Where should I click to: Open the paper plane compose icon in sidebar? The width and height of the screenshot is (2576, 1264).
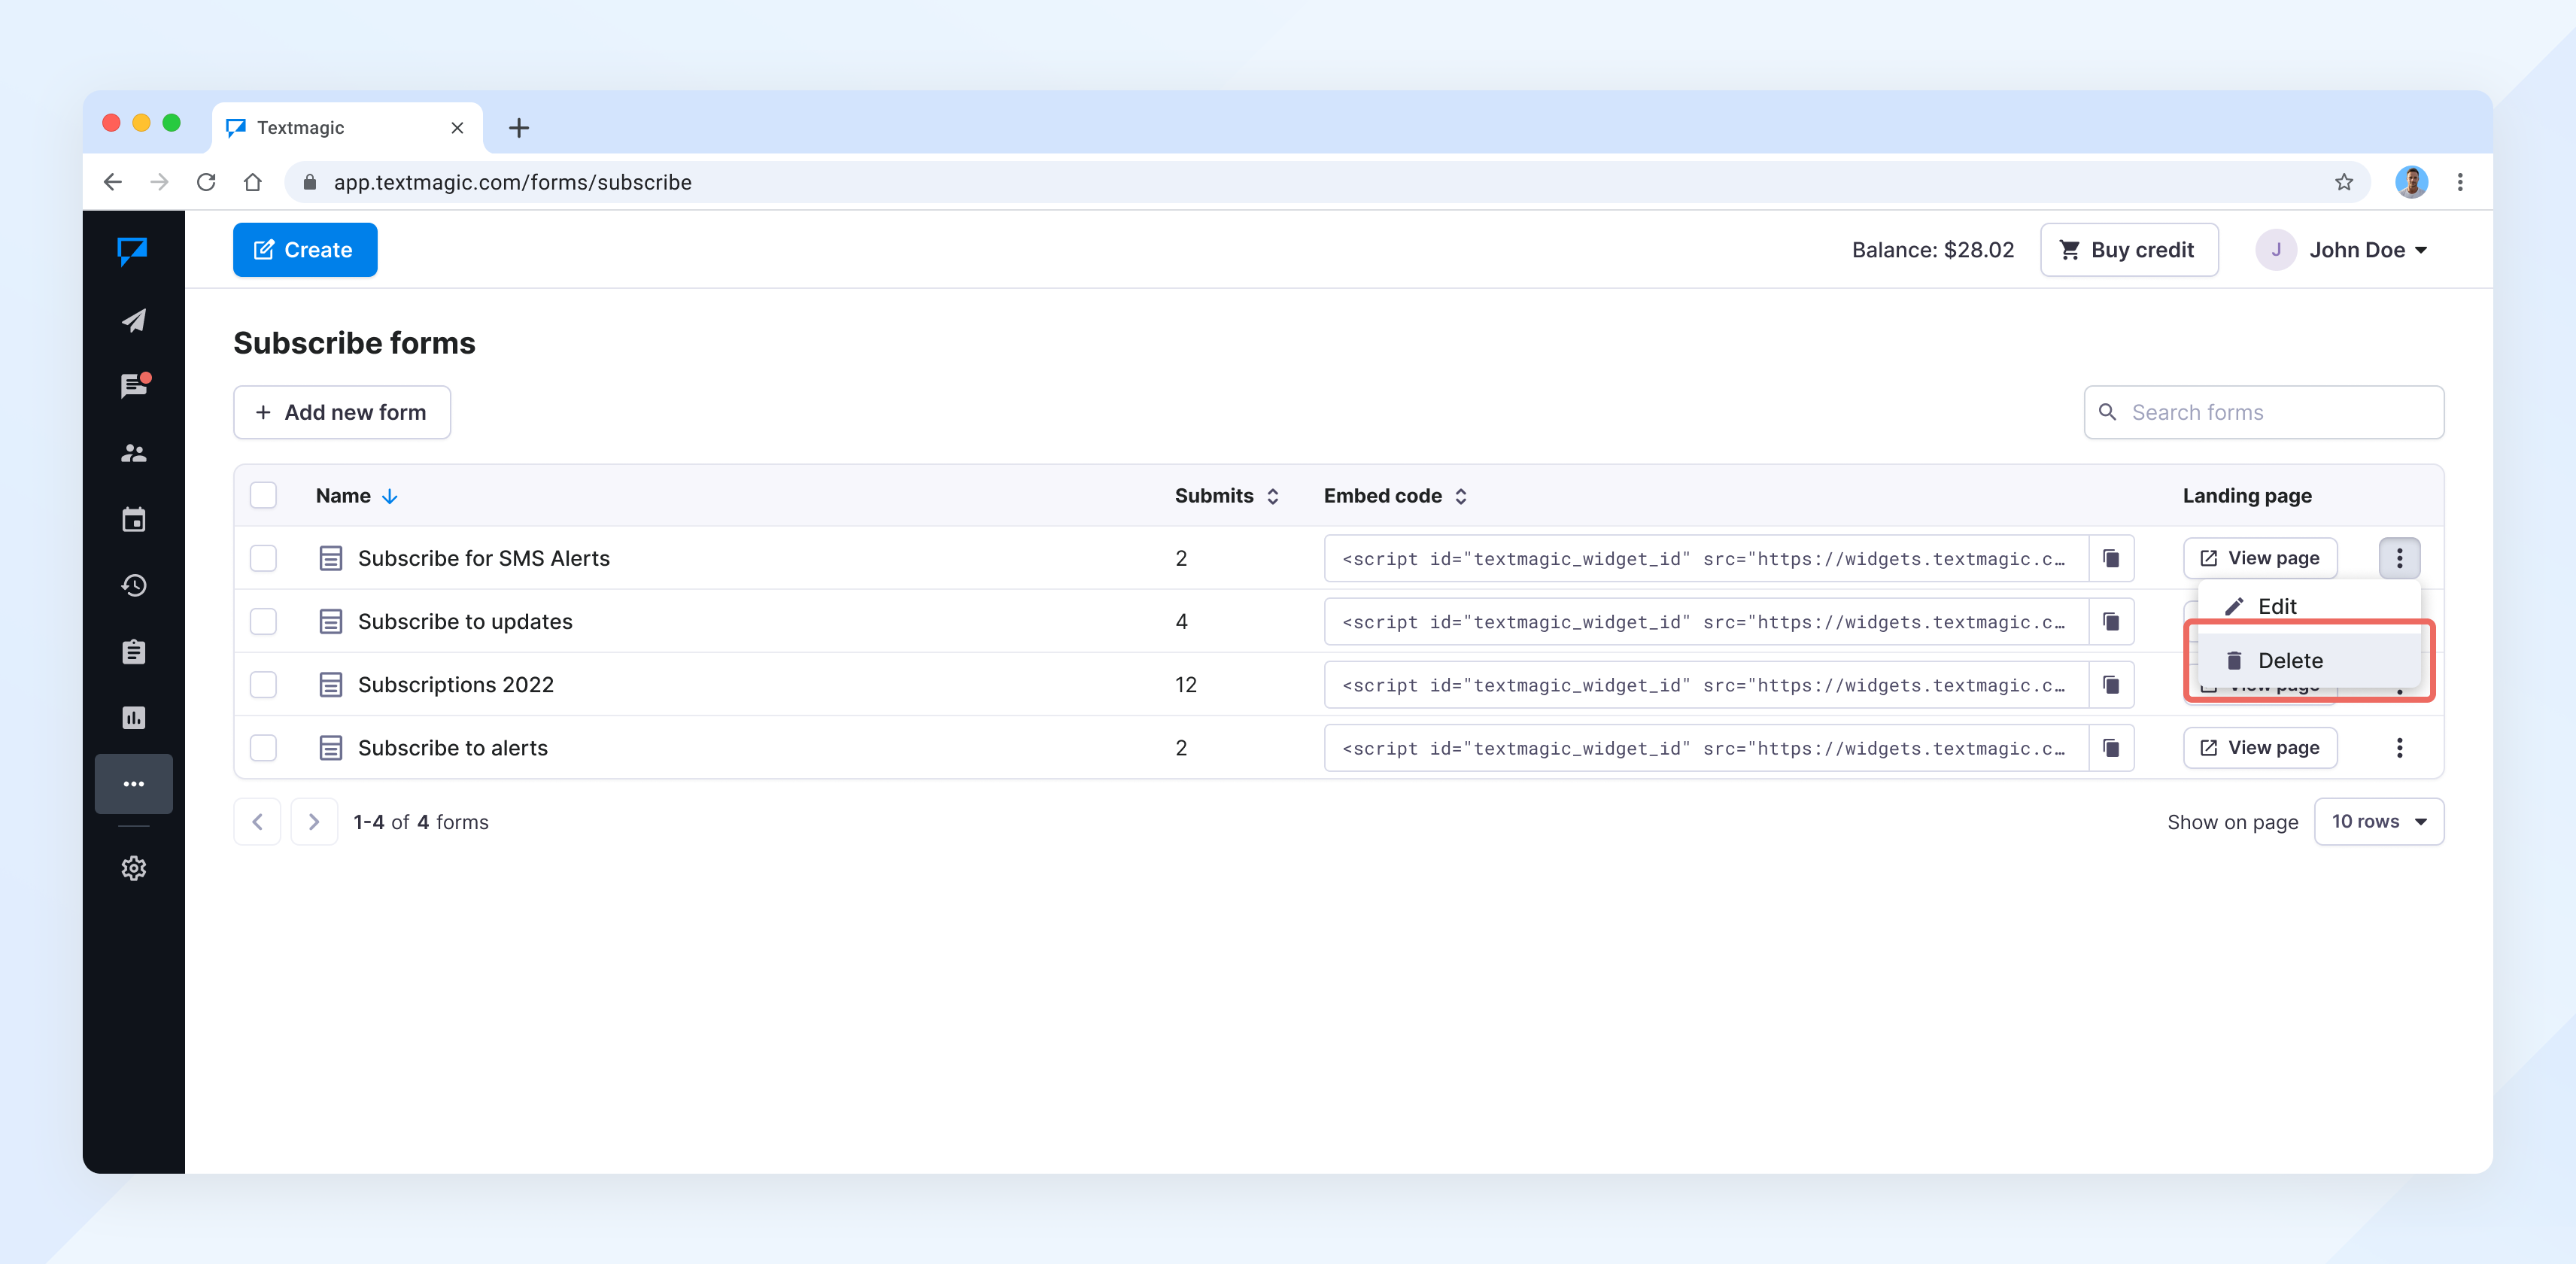coord(133,320)
